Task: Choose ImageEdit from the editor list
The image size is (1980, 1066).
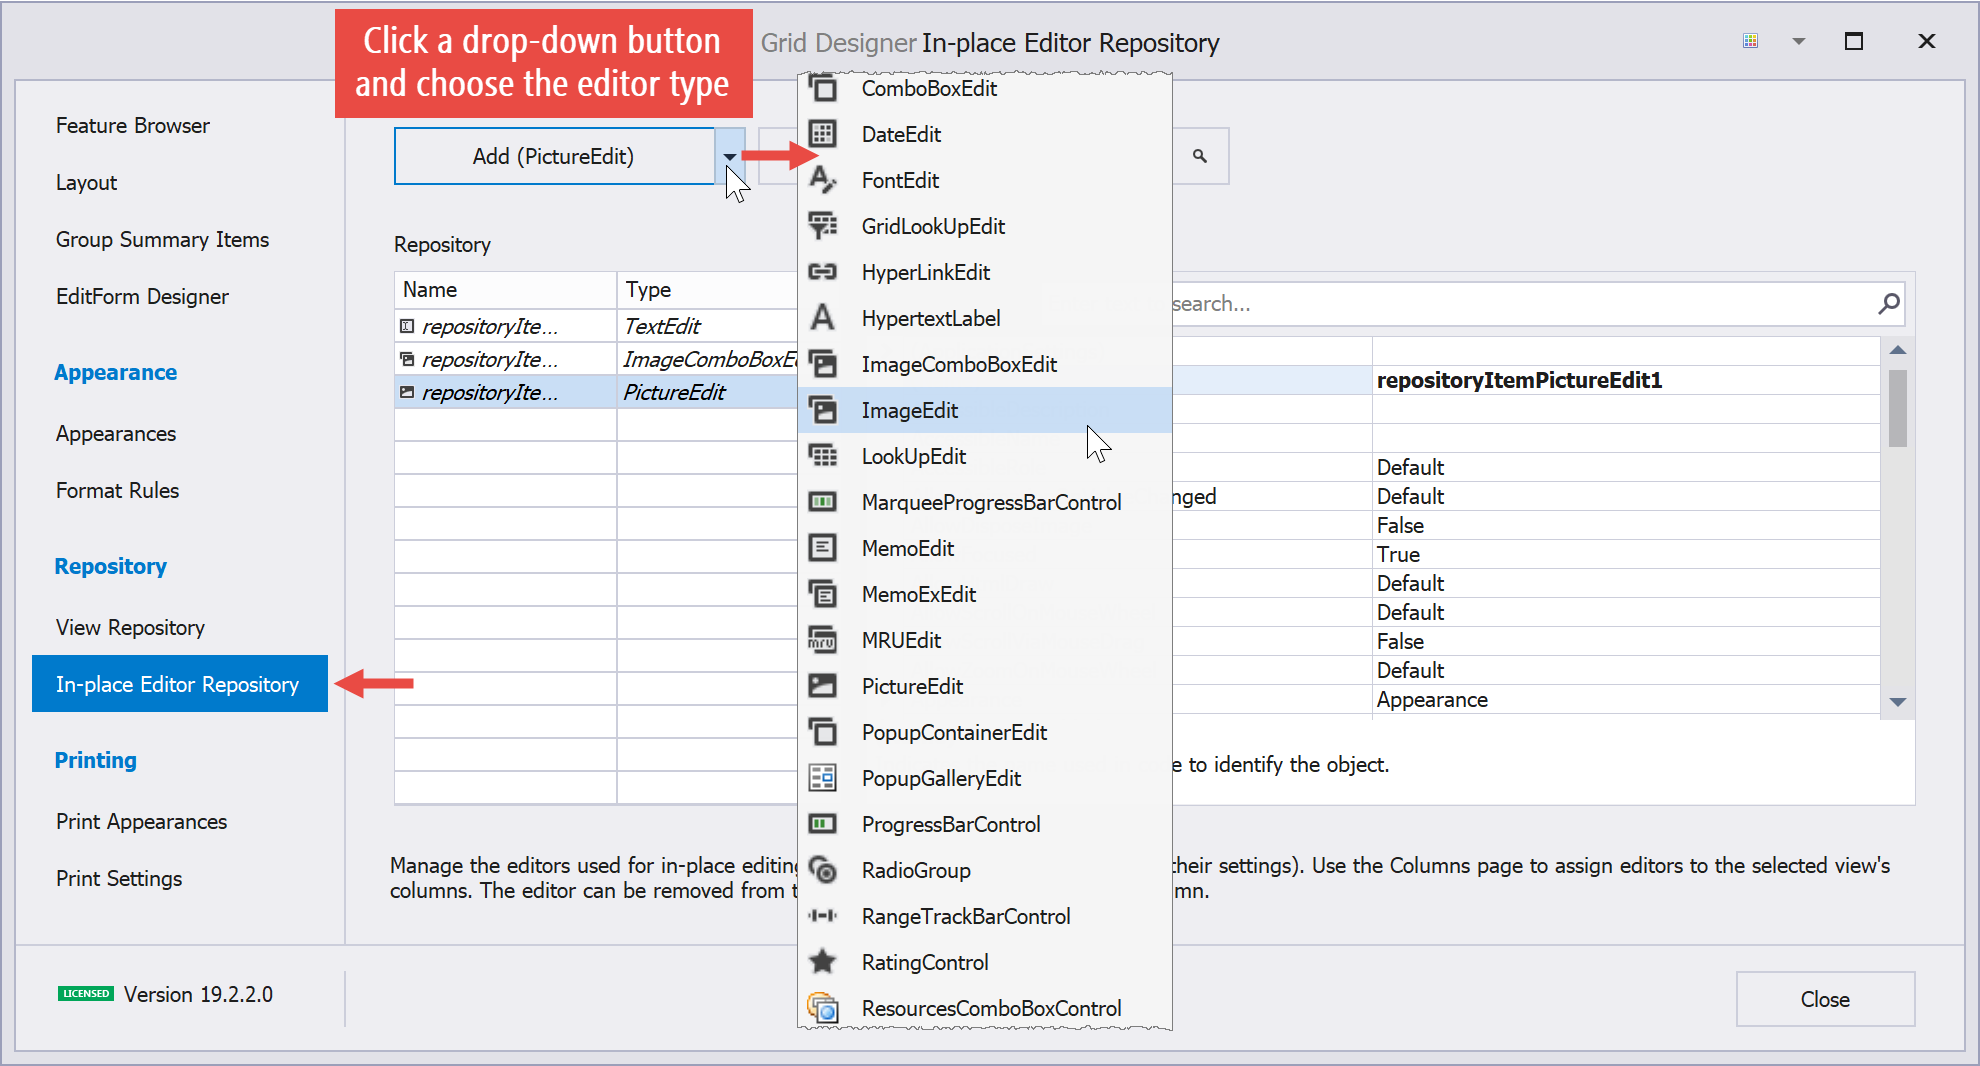Action: pos(909,410)
